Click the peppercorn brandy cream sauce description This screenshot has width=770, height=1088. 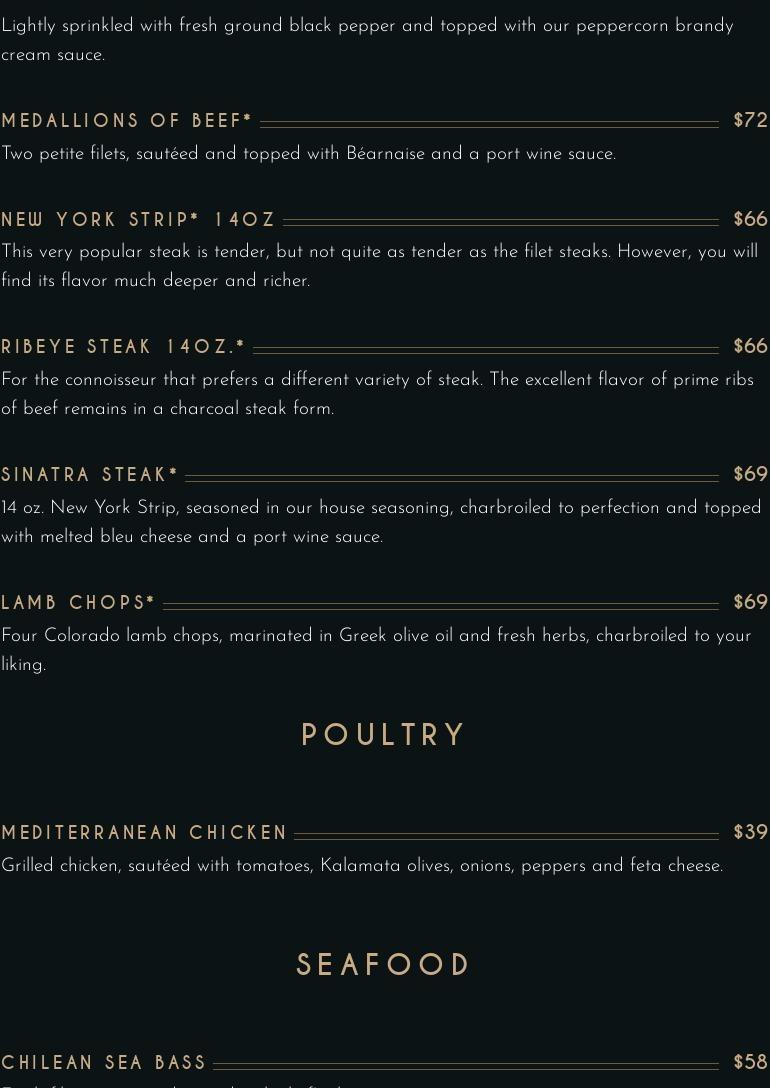pyautogui.click(x=367, y=40)
